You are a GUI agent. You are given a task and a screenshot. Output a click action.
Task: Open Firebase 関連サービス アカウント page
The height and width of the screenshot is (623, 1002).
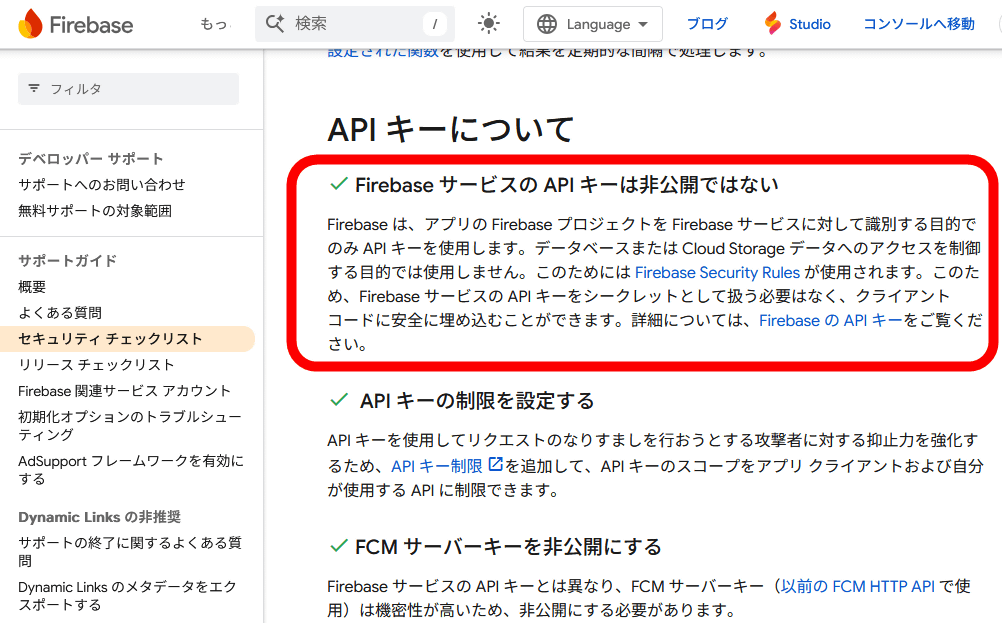124,391
